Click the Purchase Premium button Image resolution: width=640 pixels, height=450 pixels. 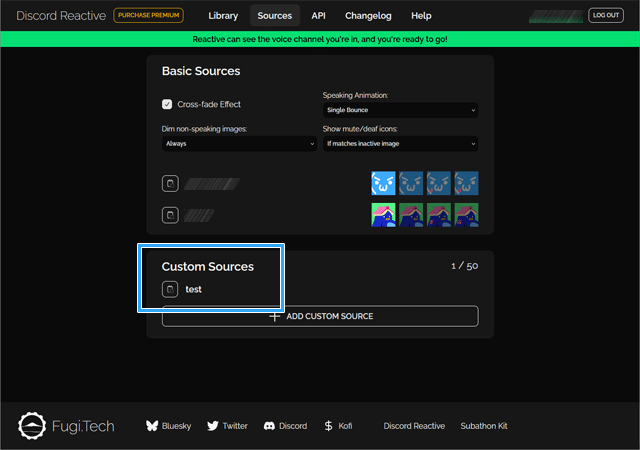(x=148, y=16)
